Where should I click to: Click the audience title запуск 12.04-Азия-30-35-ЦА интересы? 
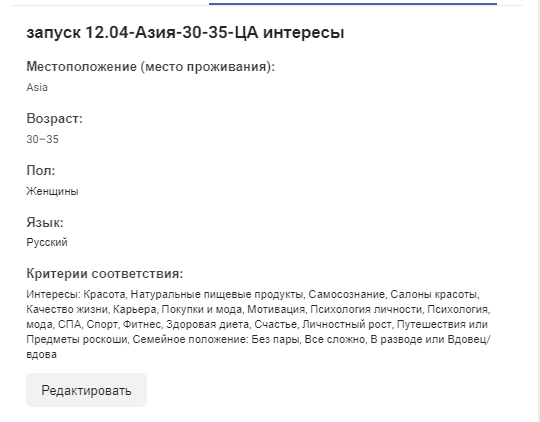185,32
